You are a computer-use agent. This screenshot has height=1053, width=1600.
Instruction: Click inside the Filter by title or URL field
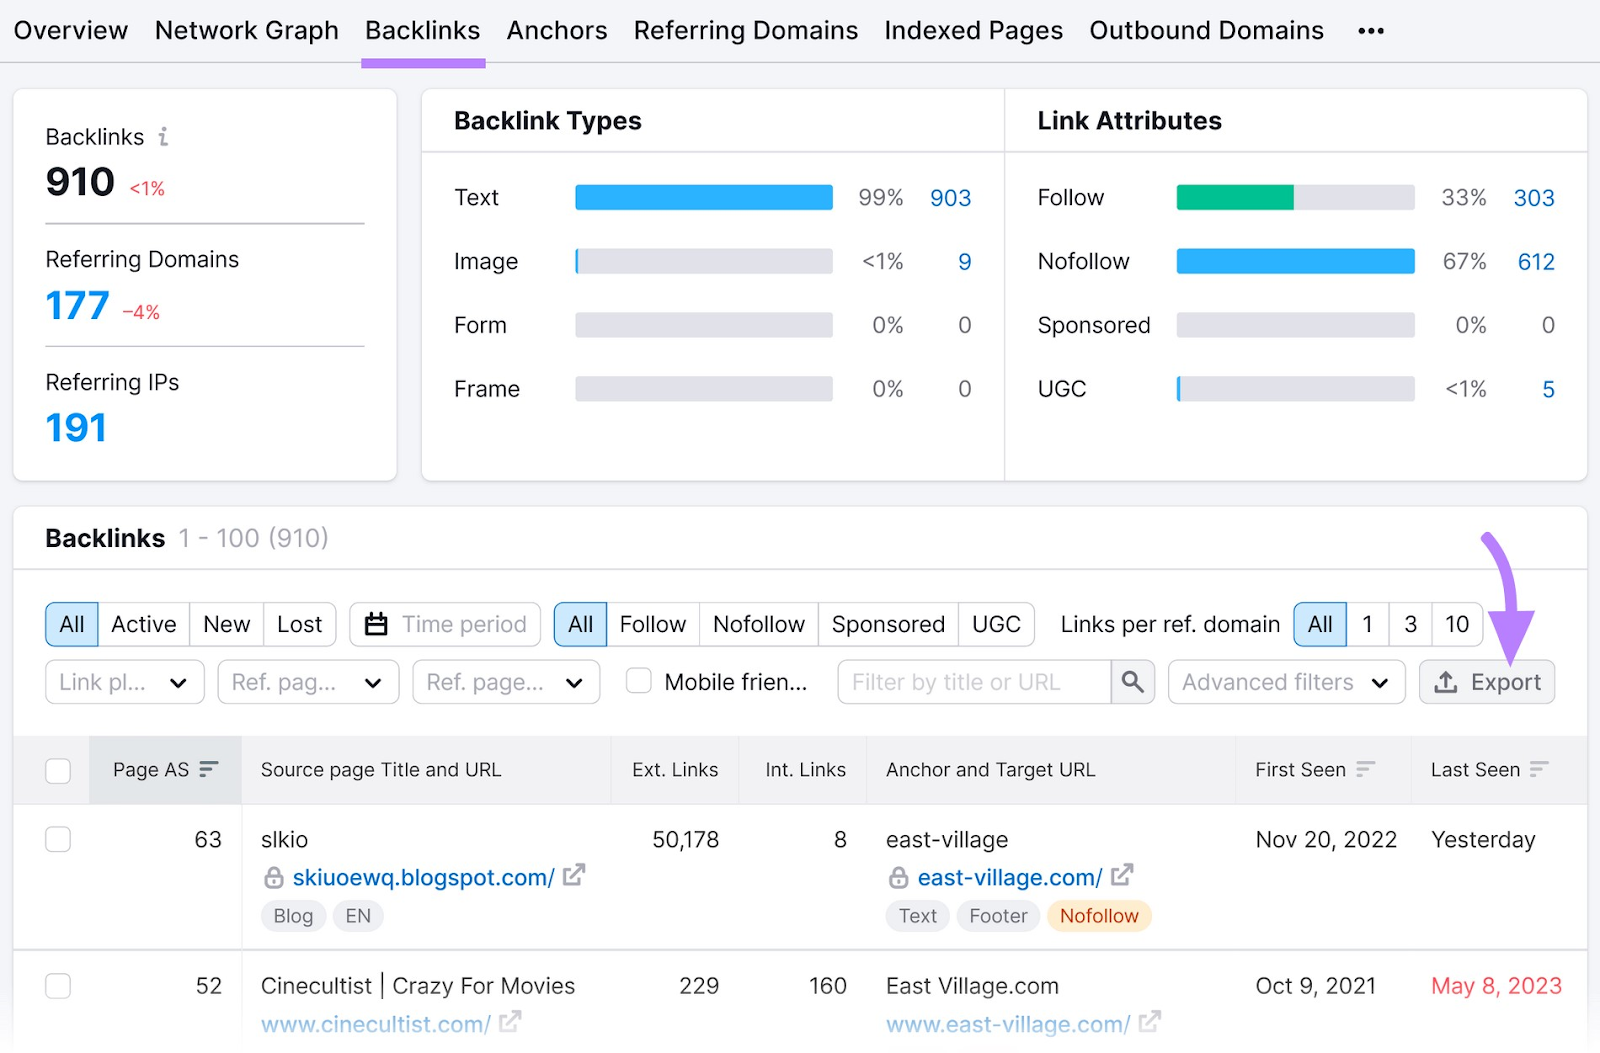(970, 681)
